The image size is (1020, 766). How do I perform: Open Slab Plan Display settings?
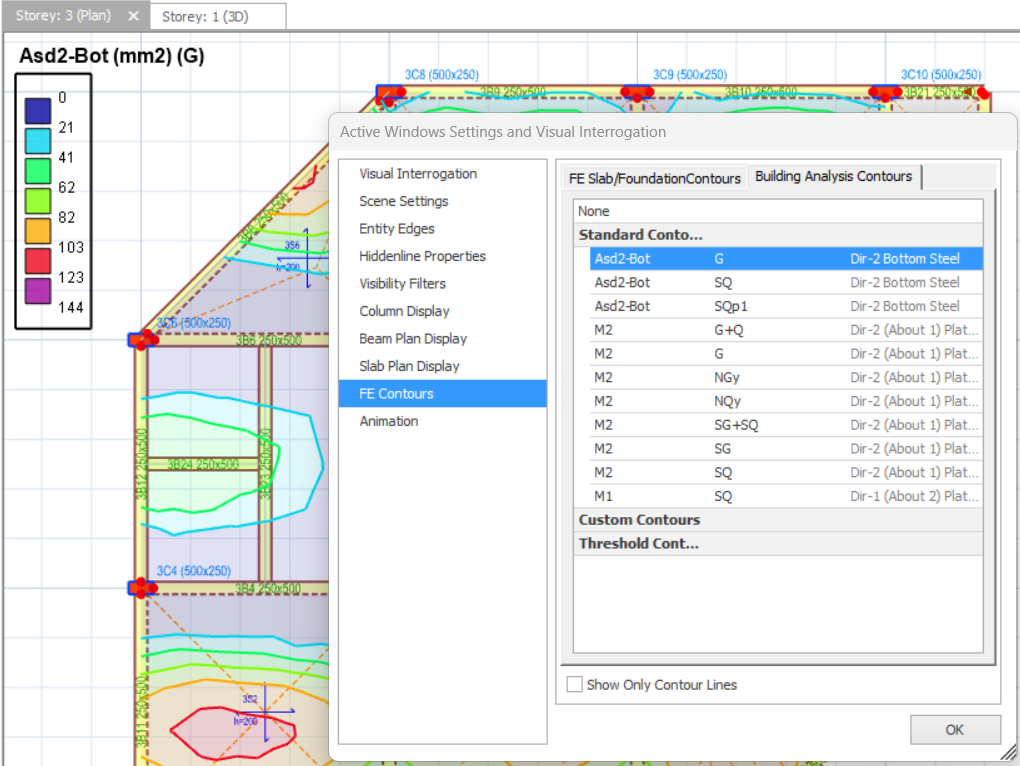pos(409,366)
